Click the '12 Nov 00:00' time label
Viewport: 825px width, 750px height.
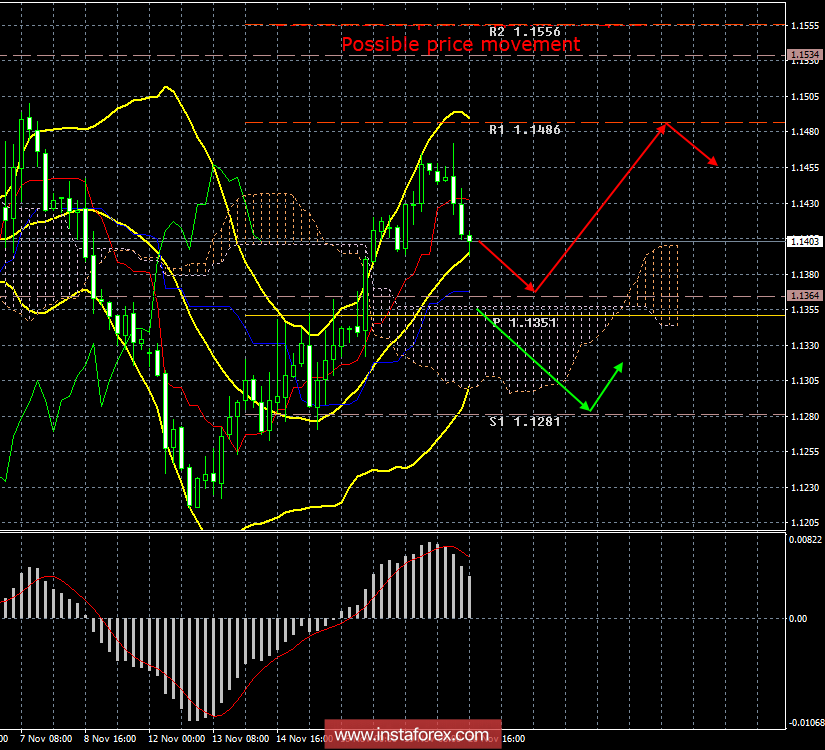coord(177,739)
